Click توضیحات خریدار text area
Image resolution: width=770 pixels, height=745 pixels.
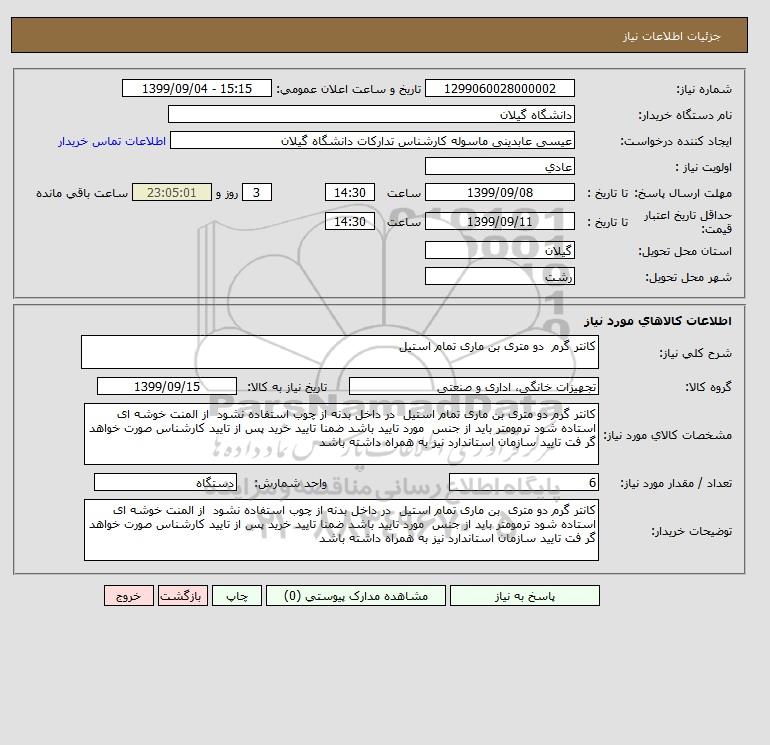coord(341,530)
